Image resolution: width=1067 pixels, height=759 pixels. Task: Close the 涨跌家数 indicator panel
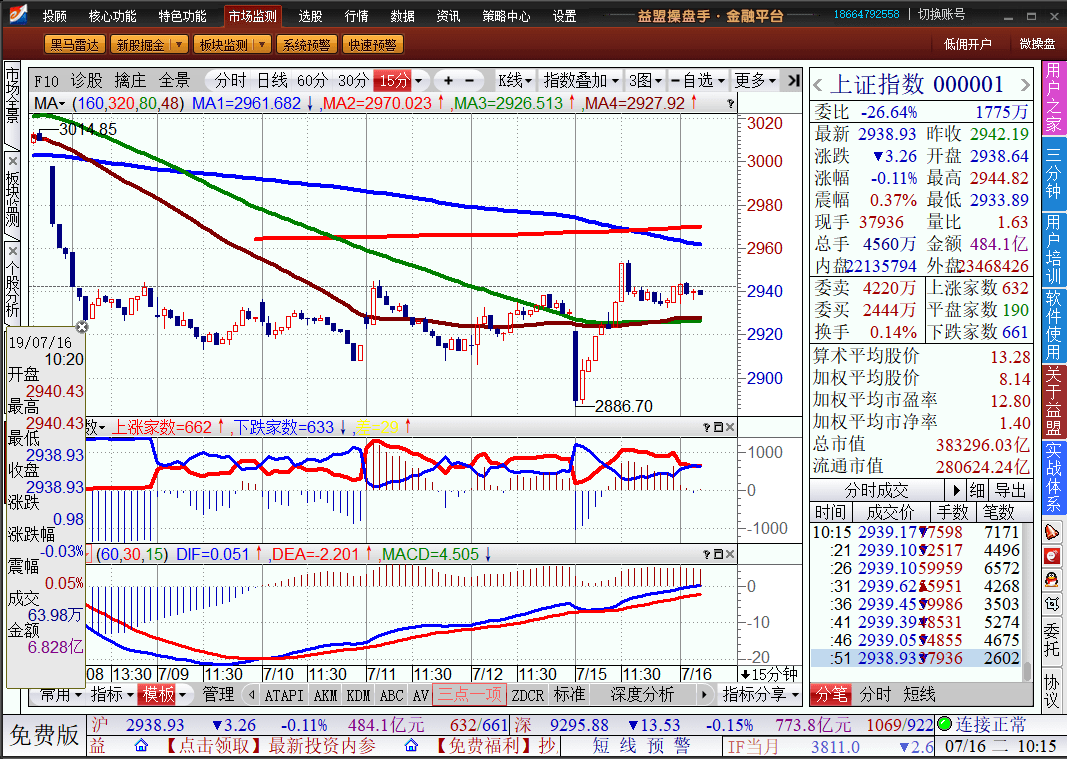[729, 427]
